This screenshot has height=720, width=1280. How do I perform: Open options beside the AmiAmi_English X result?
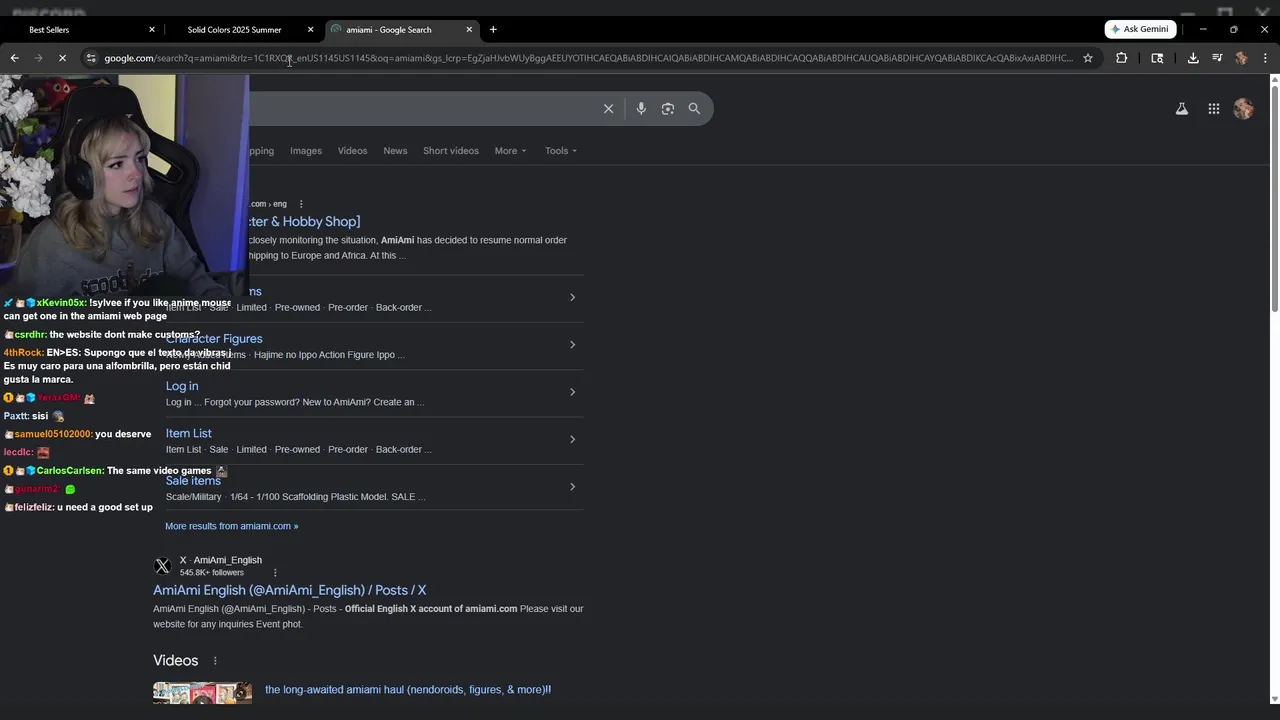pyautogui.click(x=275, y=573)
